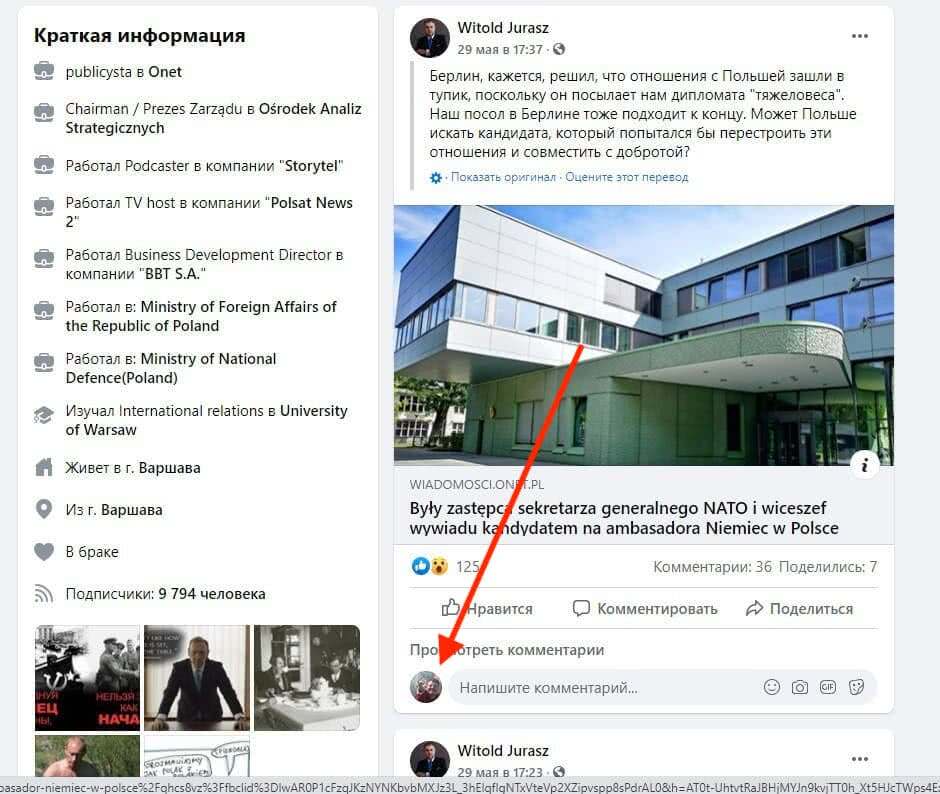Screen dimensions: 940x794
Task: Open emoji picker in comment box
Action: point(772,687)
